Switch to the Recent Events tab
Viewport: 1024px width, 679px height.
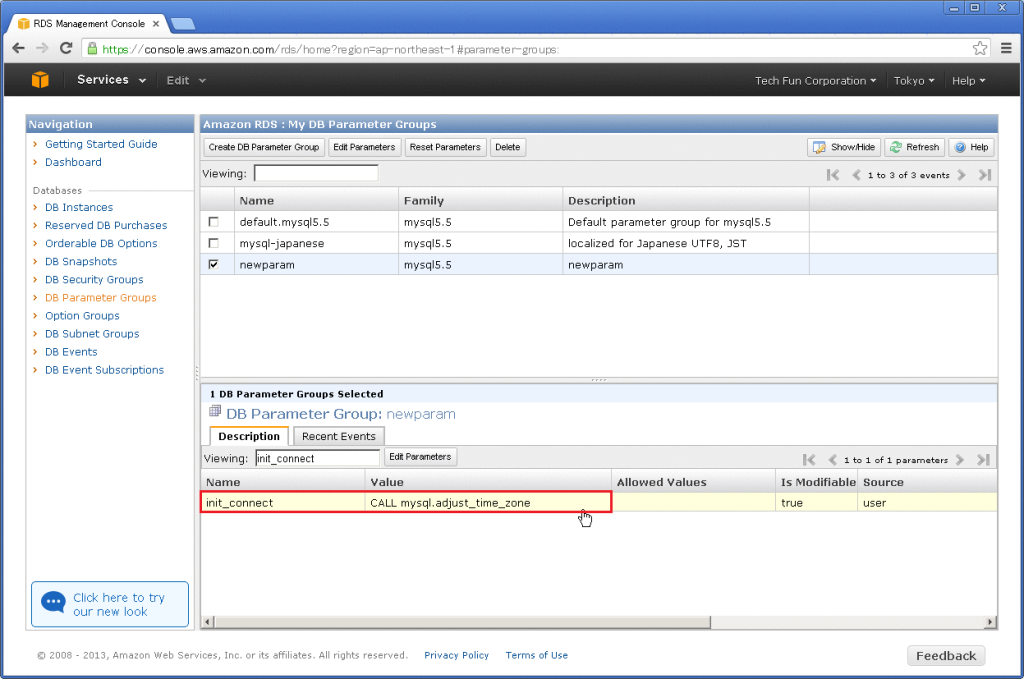pyautogui.click(x=338, y=436)
